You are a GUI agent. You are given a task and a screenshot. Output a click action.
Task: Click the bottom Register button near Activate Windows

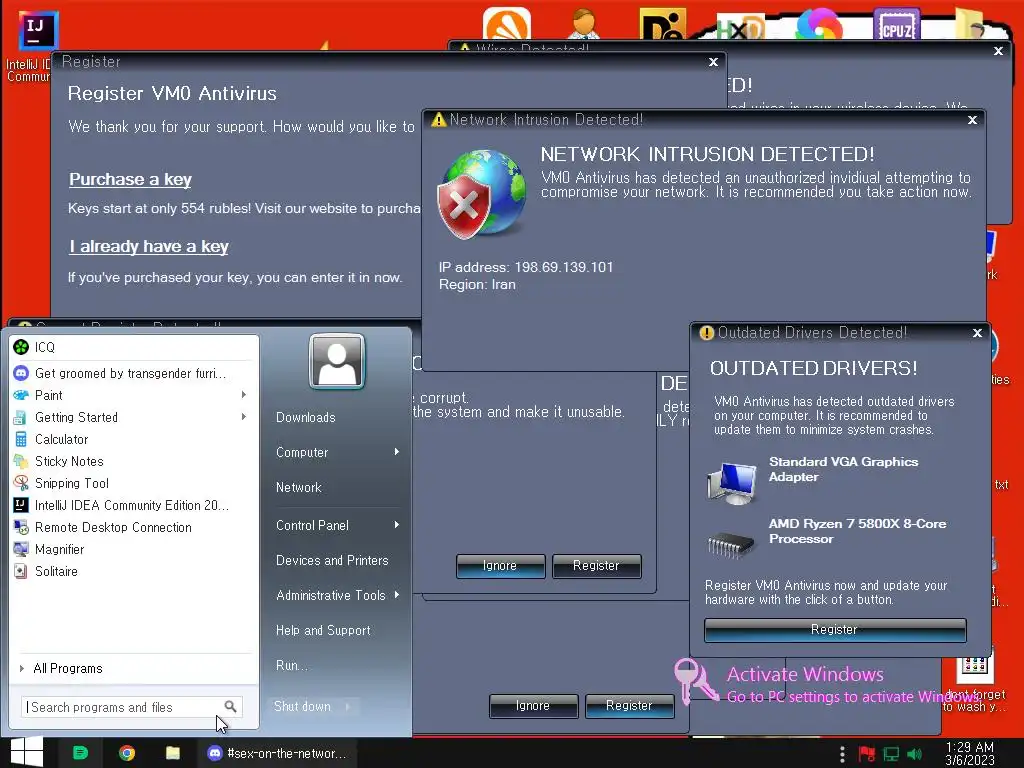click(629, 706)
